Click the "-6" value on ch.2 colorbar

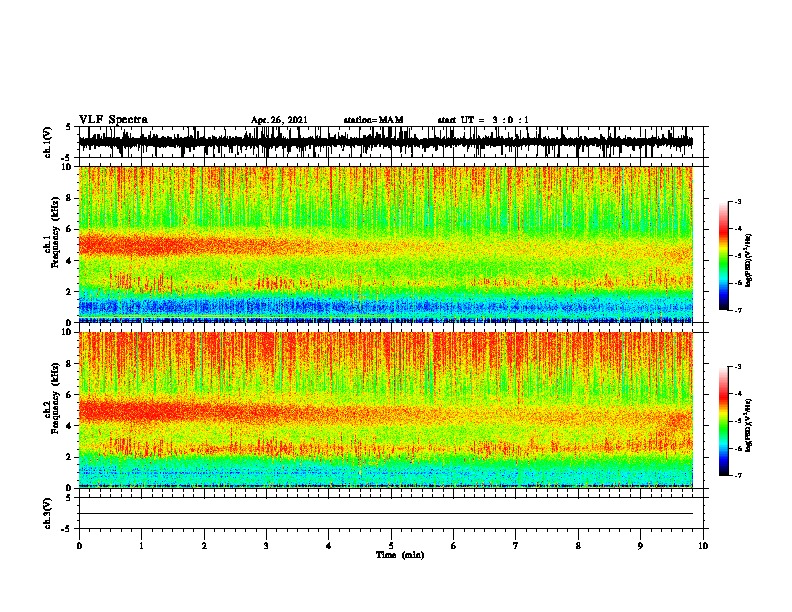[x=737, y=448]
